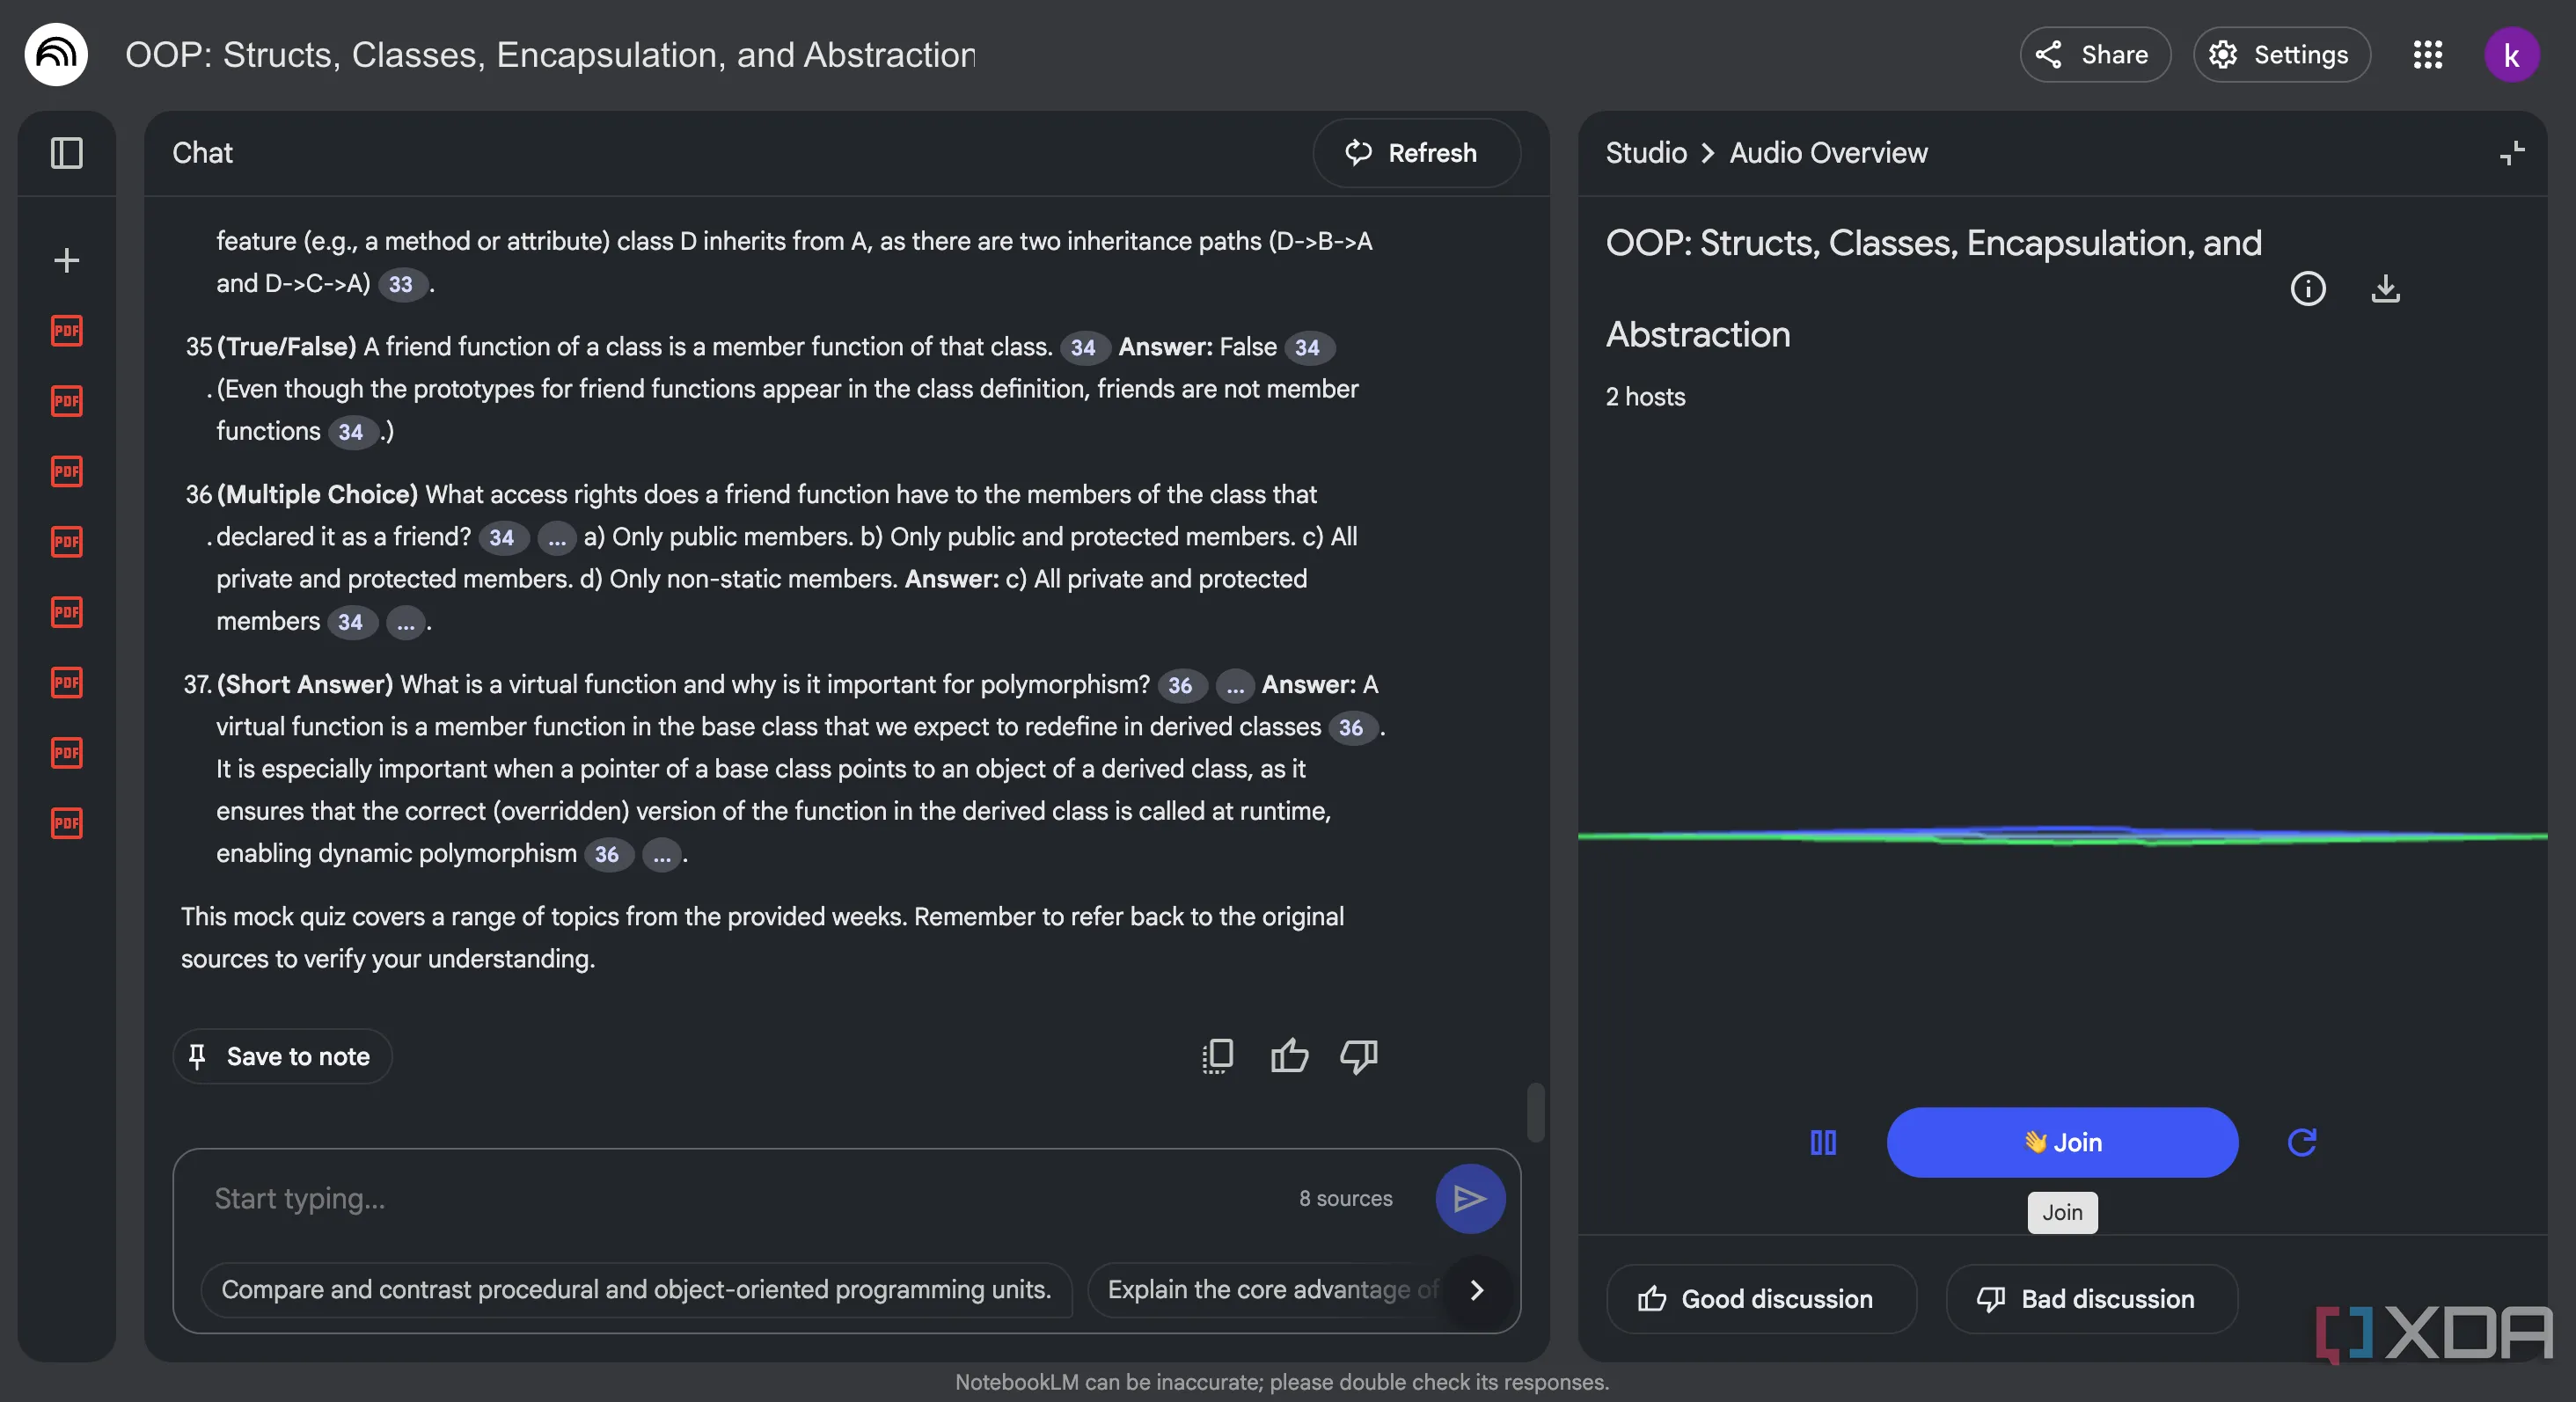The height and width of the screenshot is (1402, 2576).
Task: Pause the audio overview playback
Action: click(x=1823, y=1142)
